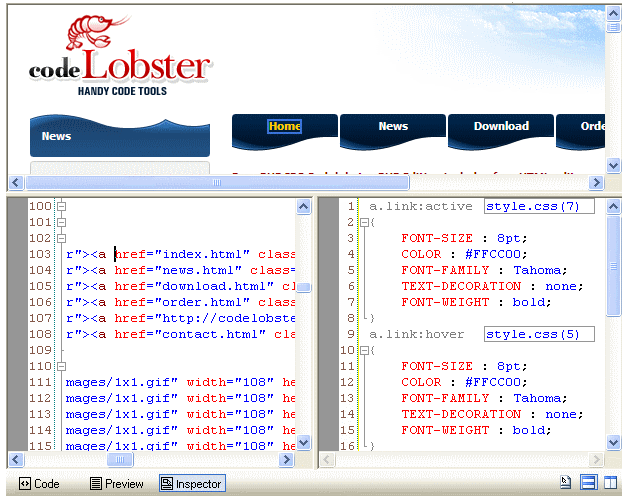The width and height of the screenshot is (625, 497).
Task: Click HTML code pane scroll-left arrow
Action: [x=16, y=460]
